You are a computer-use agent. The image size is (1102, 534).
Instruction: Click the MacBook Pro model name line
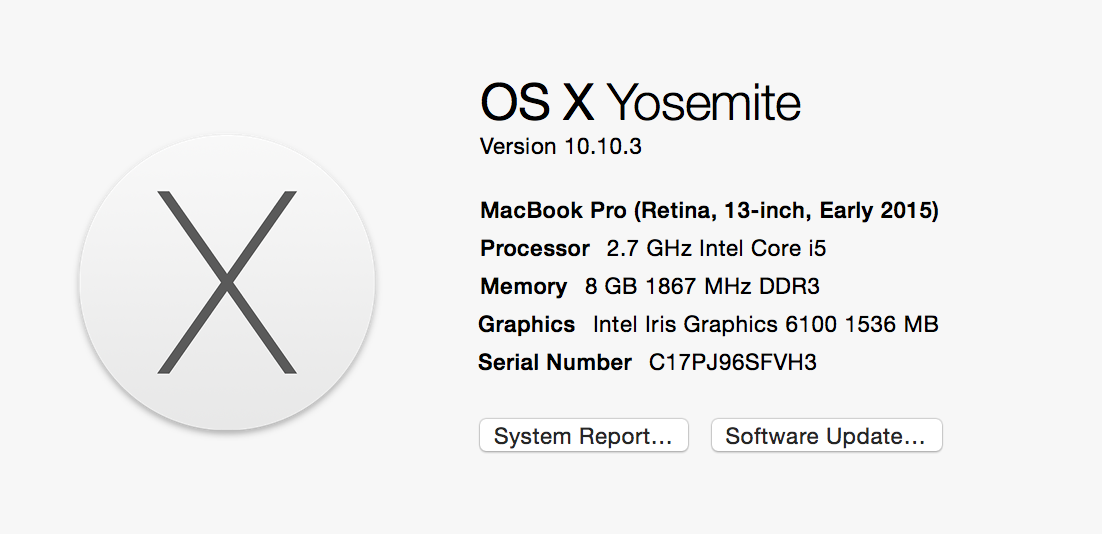tap(709, 210)
